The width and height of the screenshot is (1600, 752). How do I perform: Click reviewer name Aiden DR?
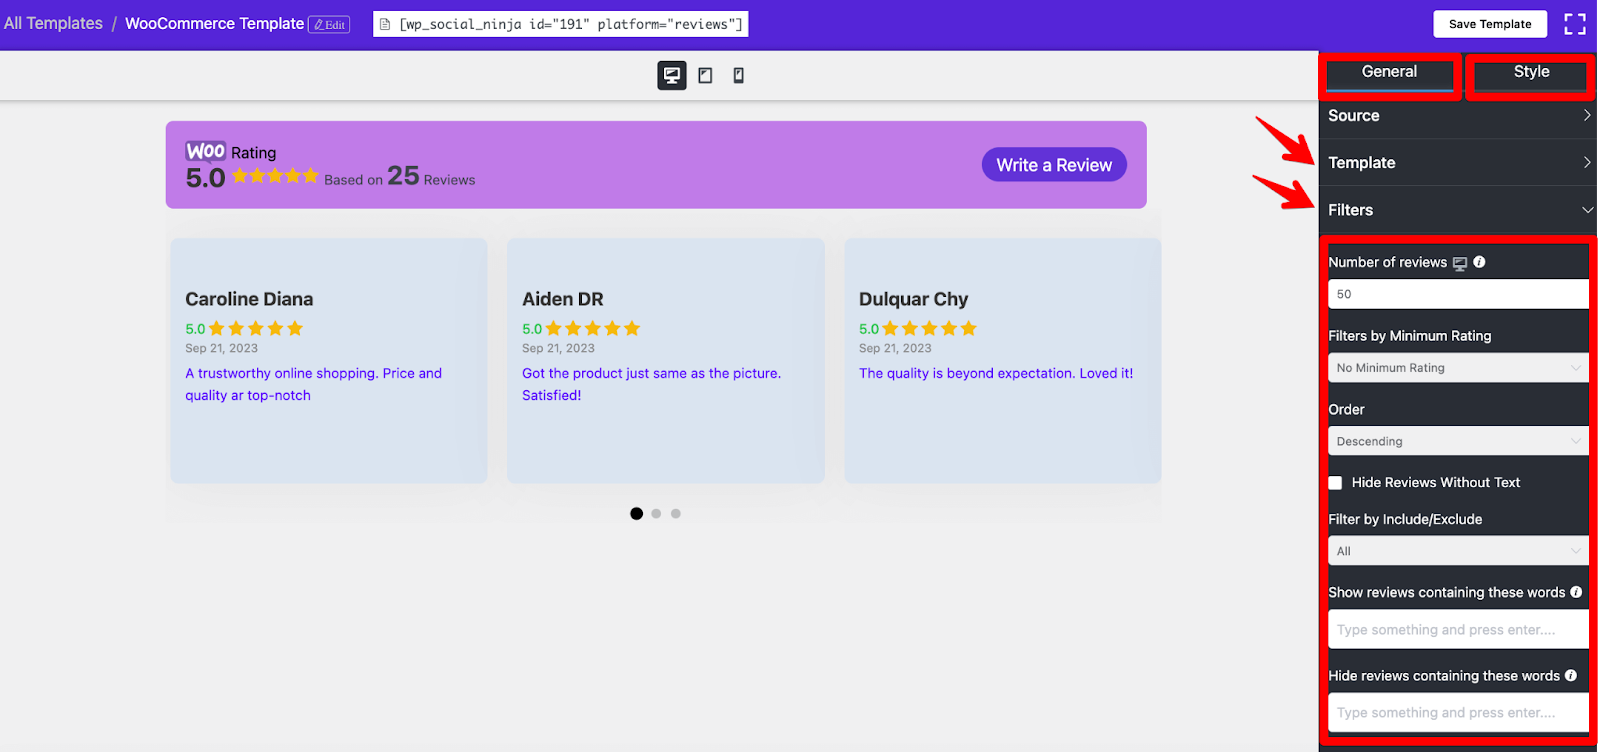[563, 299]
